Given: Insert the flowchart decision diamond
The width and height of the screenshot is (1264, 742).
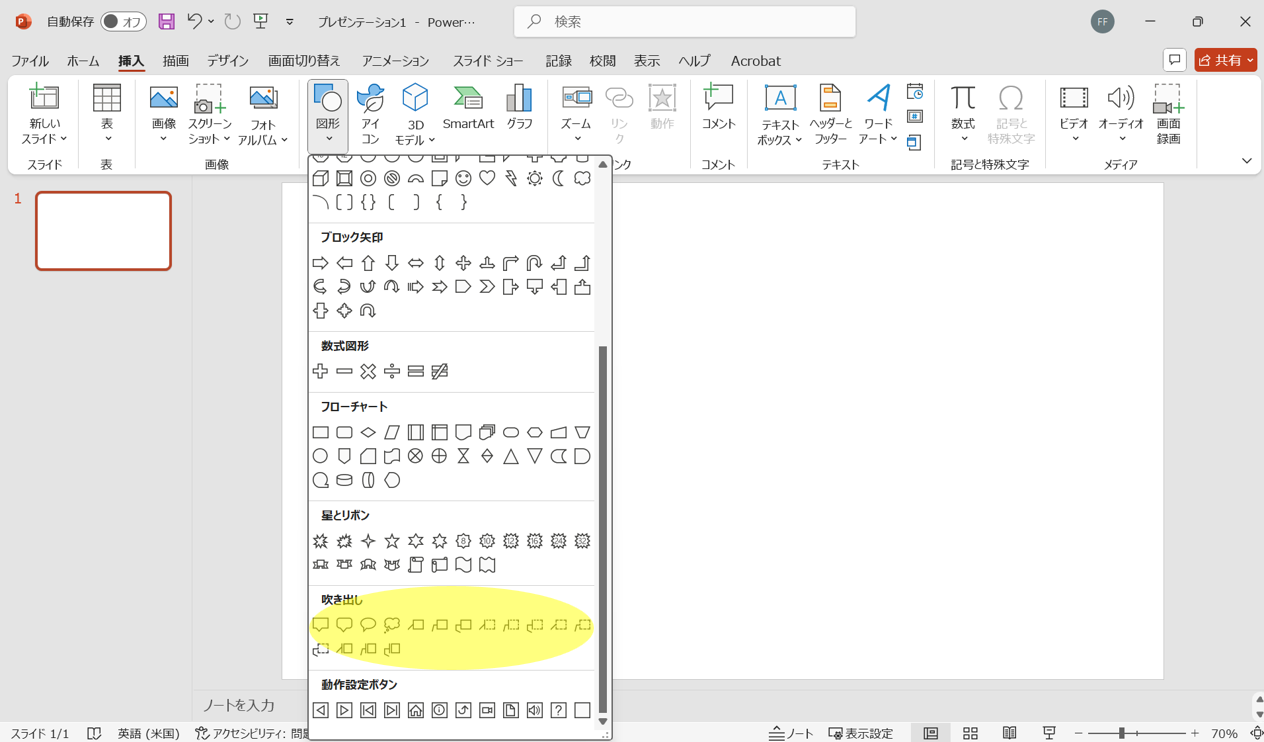Looking at the screenshot, I should pos(368,433).
